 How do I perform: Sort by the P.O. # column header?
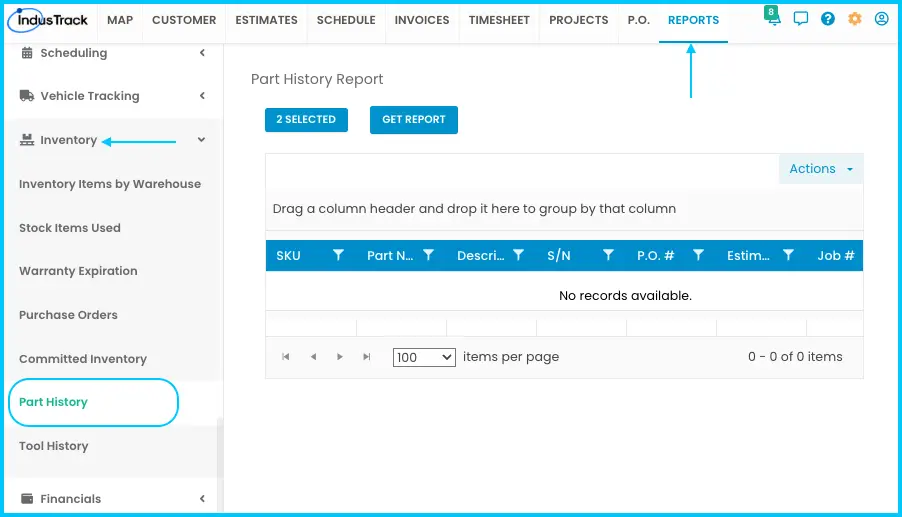pos(655,255)
